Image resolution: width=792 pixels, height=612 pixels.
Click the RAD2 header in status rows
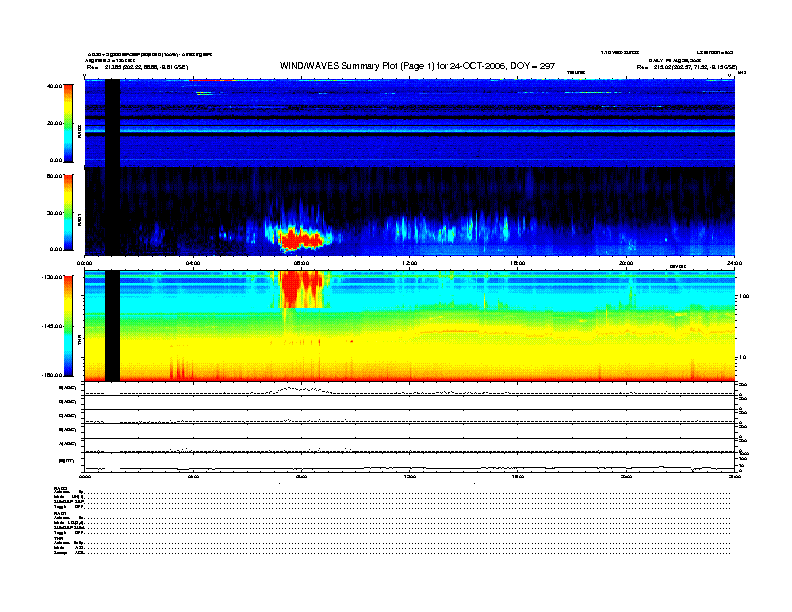pyautogui.click(x=61, y=488)
